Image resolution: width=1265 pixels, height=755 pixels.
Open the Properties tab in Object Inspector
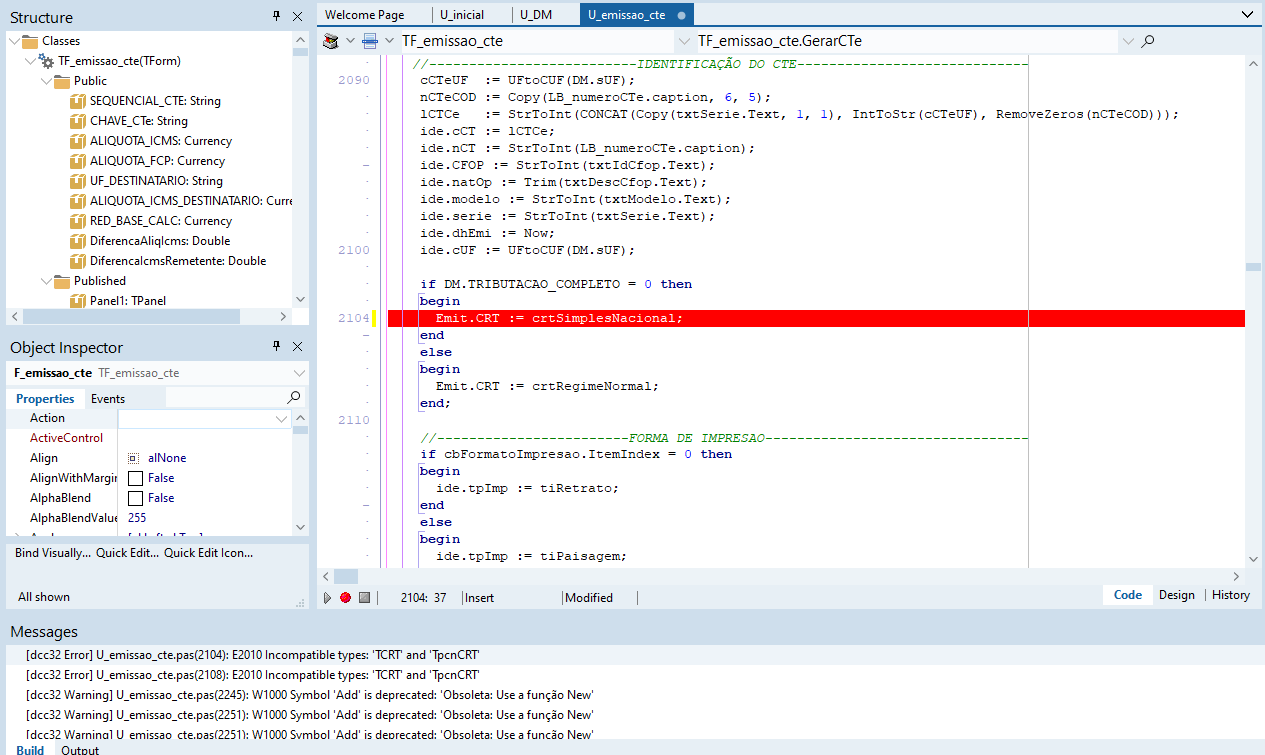point(45,399)
